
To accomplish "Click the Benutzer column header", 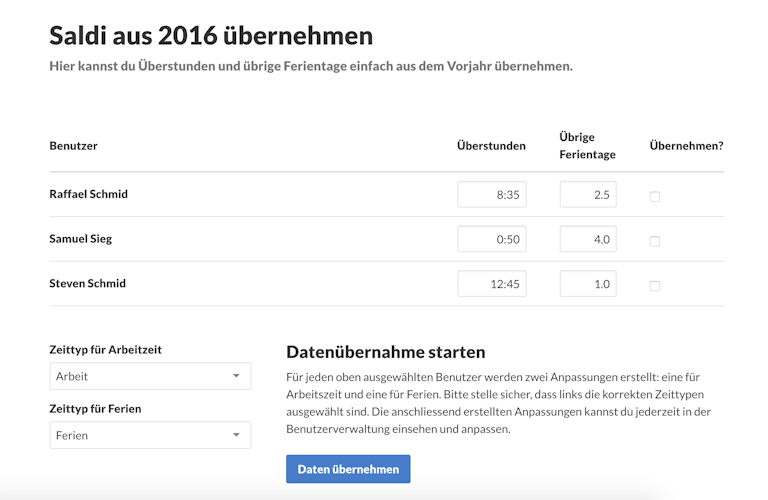I will pyautogui.click(x=73, y=146).
